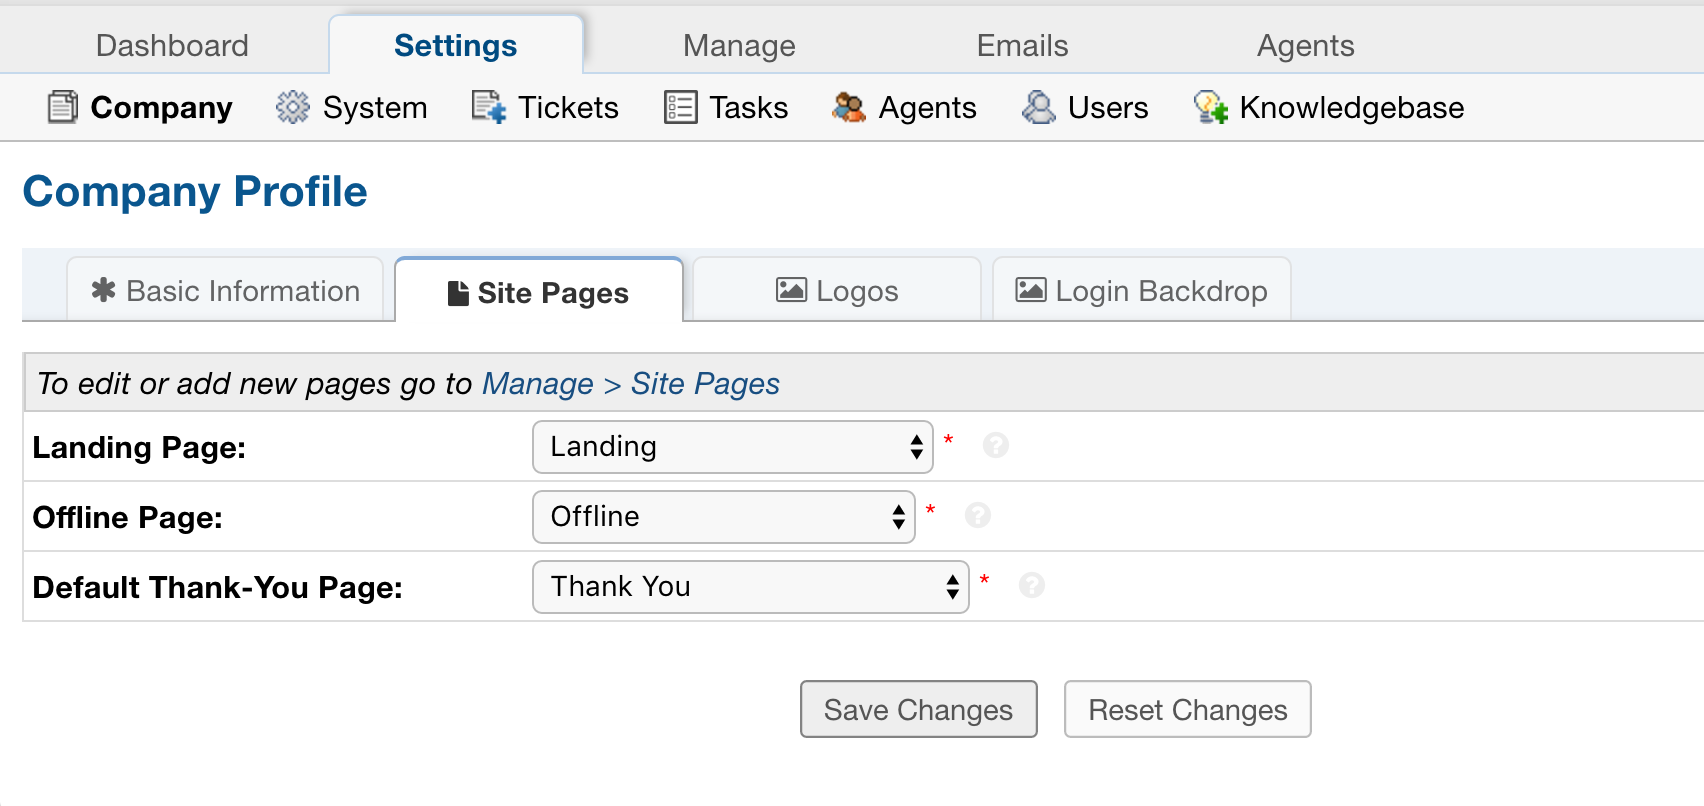The width and height of the screenshot is (1704, 806).
Task: Click Reset Changes
Action: (1187, 709)
